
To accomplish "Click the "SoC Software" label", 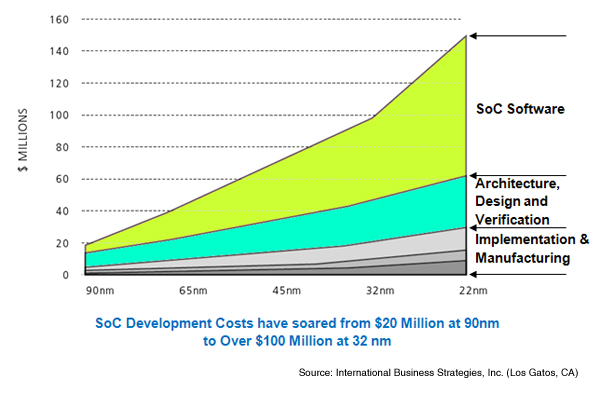I will tap(520, 109).
